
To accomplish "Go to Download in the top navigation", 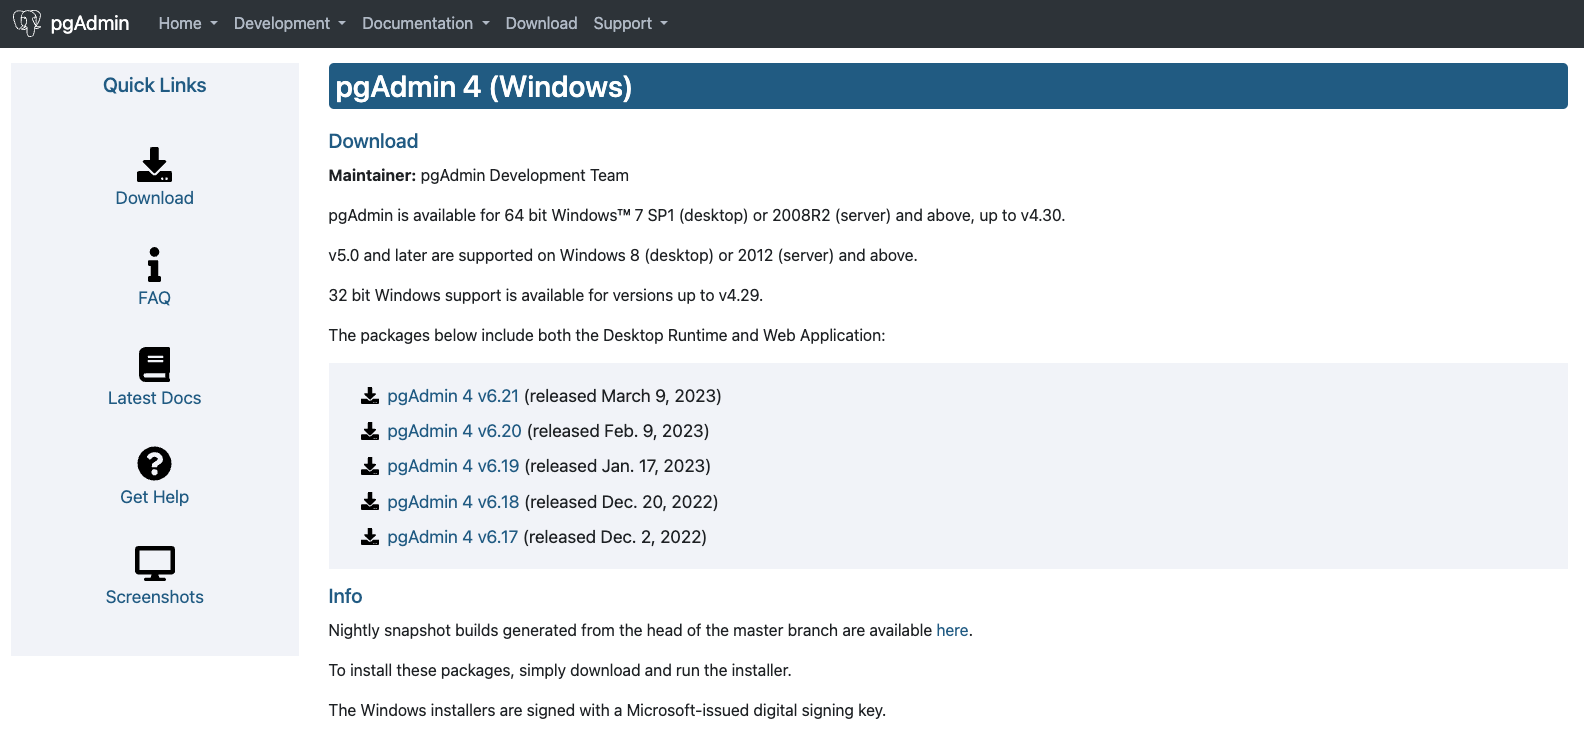I will 541,23.
